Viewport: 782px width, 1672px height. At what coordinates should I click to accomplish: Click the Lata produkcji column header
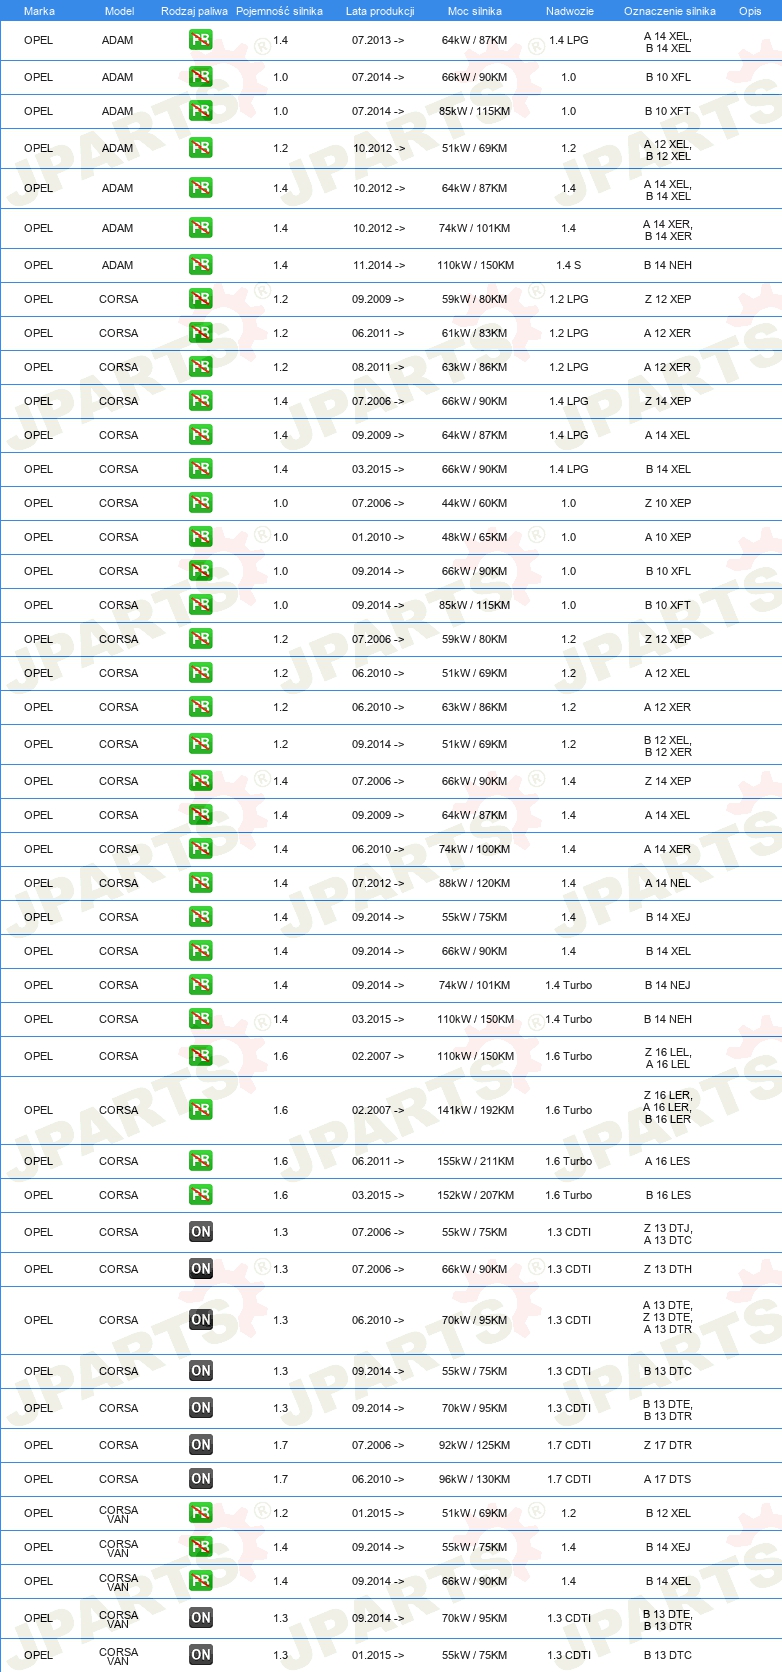pos(380,11)
